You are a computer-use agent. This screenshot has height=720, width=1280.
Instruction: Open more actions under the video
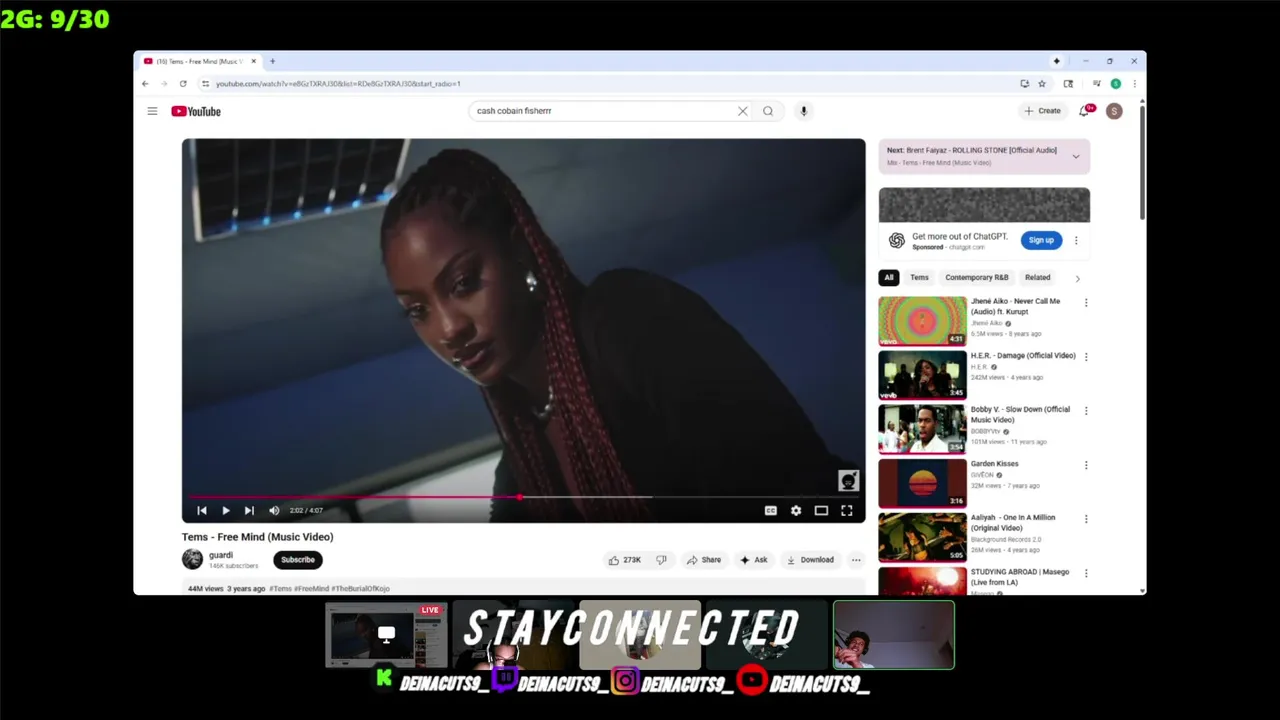(x=856, y=560)
